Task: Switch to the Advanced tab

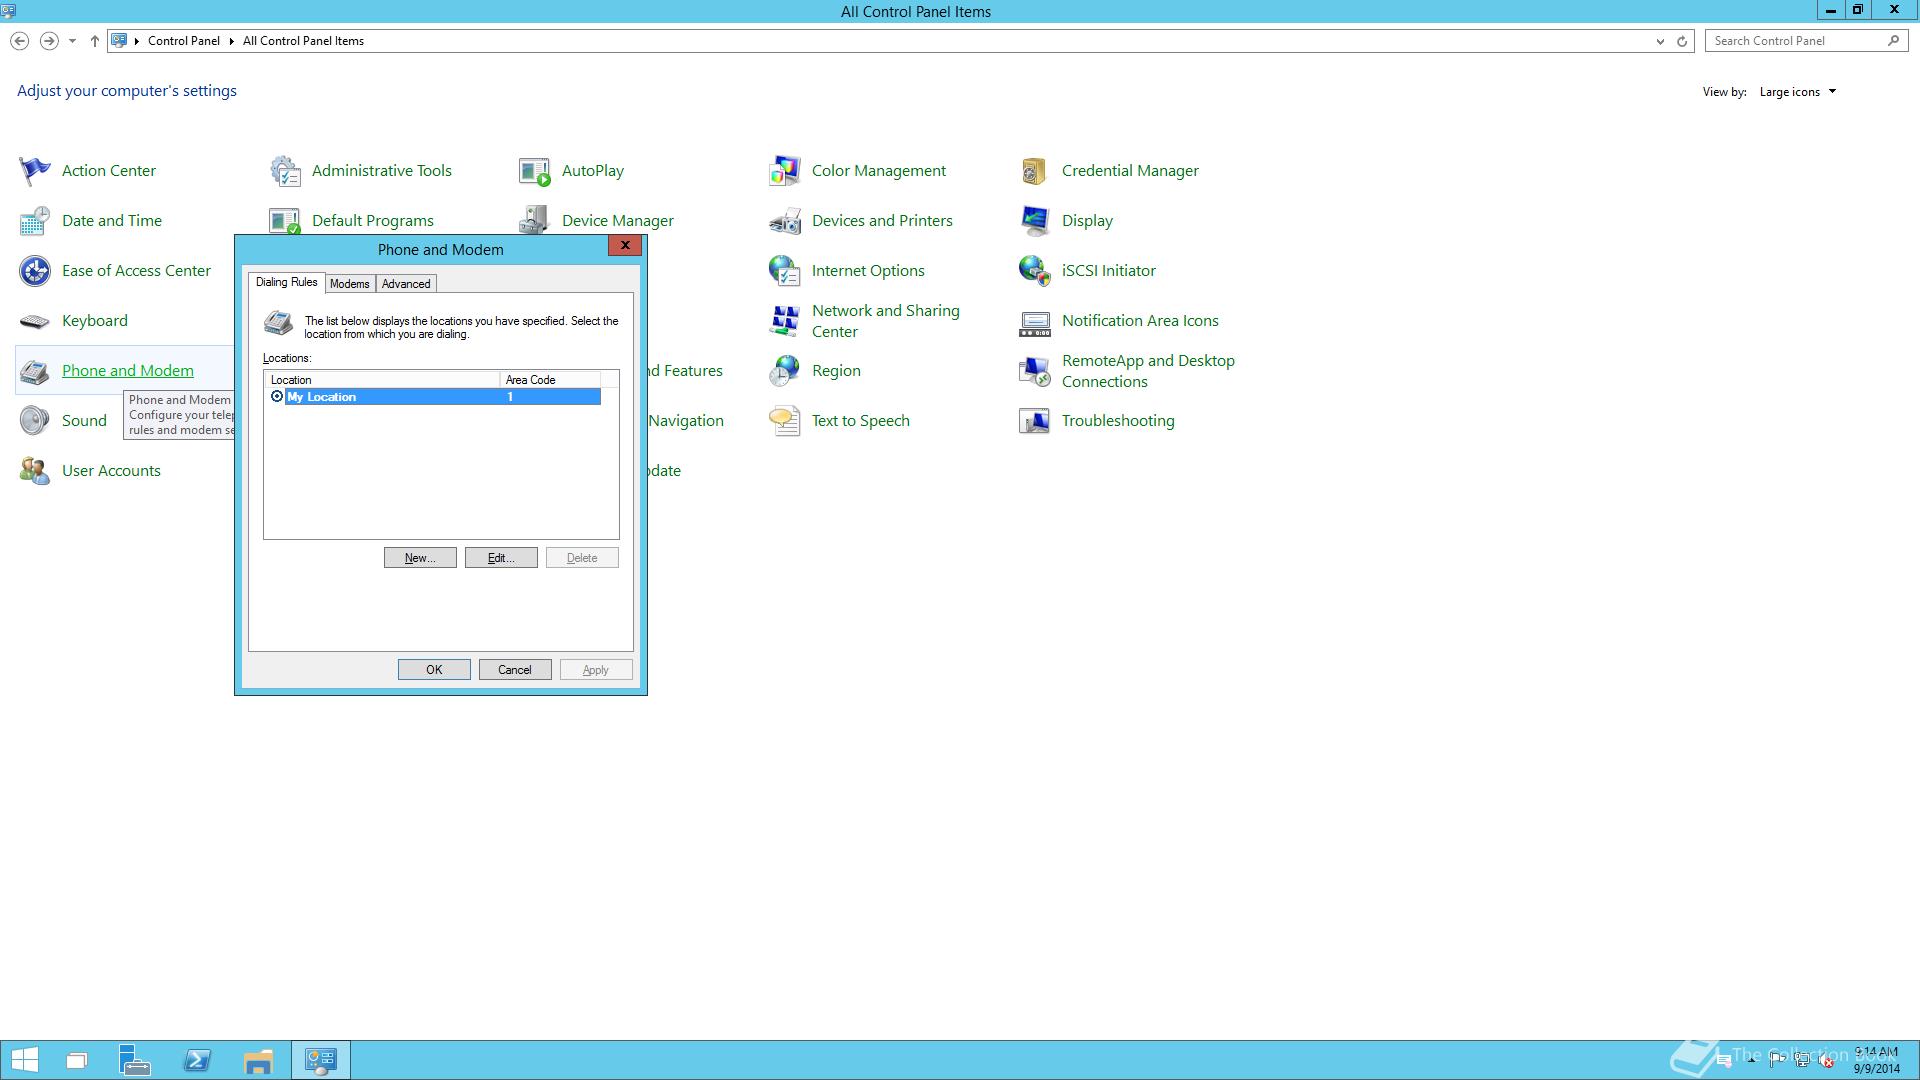Action: coord(406,284)
